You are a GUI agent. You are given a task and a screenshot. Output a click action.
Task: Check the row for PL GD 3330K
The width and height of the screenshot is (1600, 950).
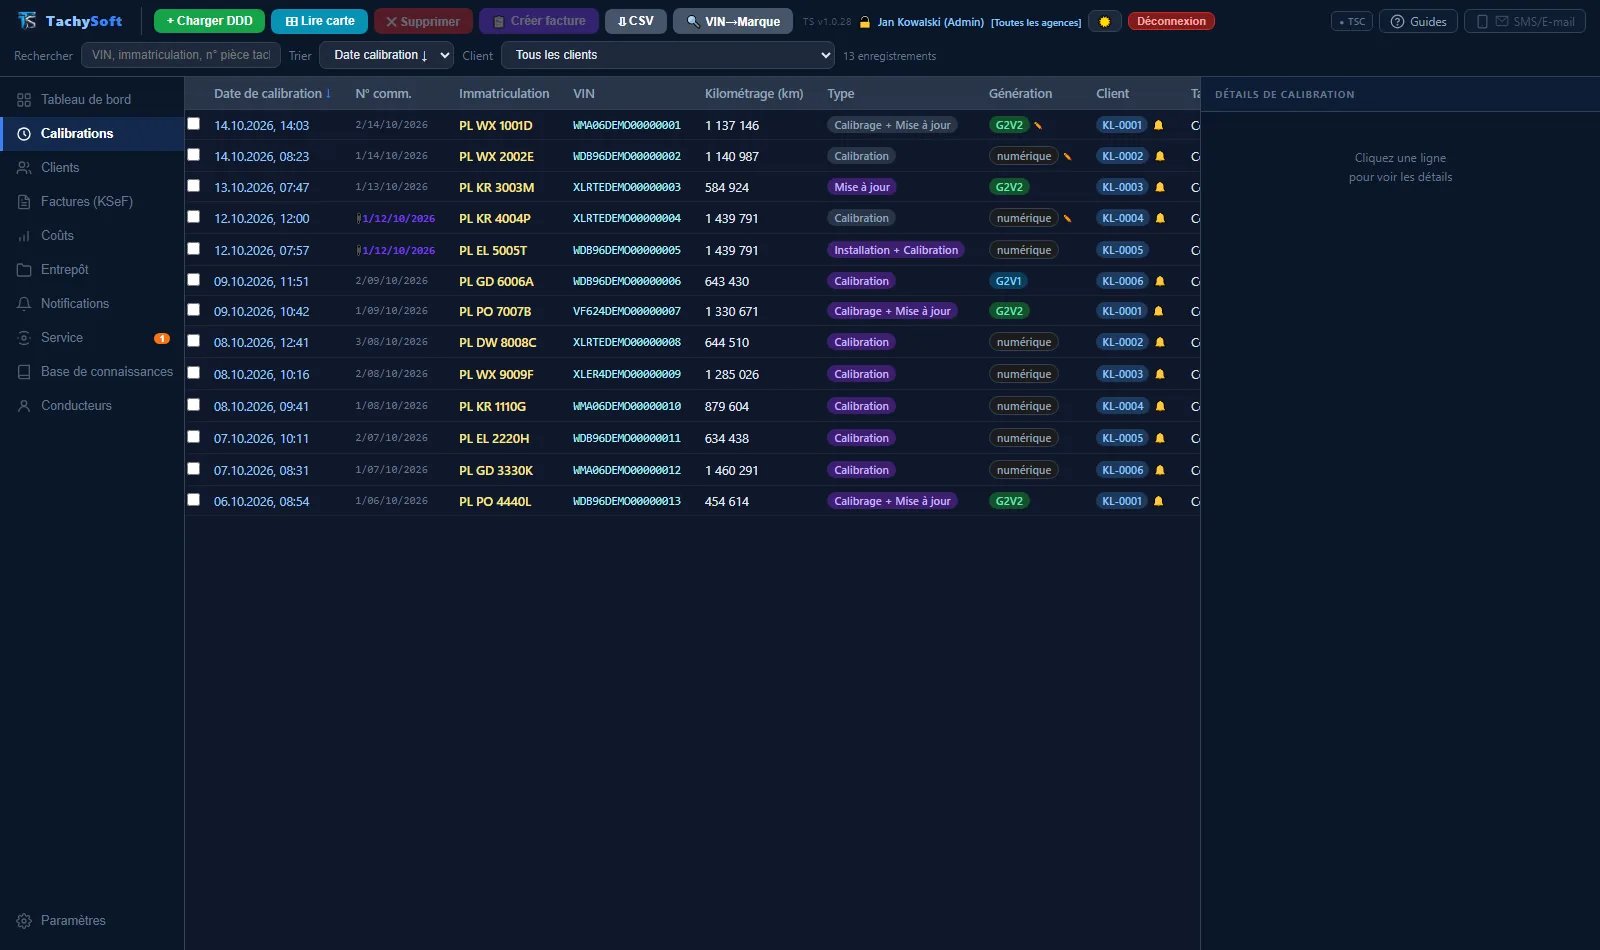point(194,469)
